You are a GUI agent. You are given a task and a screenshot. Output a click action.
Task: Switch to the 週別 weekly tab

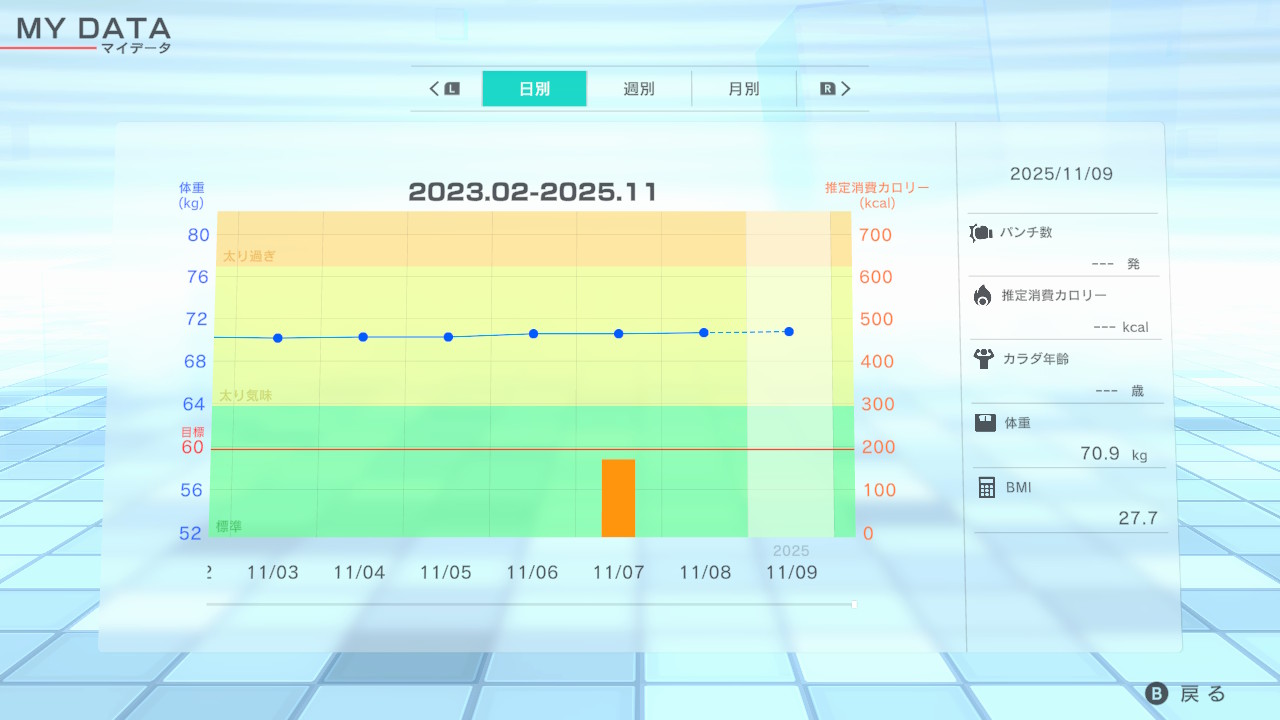[639, 89]
